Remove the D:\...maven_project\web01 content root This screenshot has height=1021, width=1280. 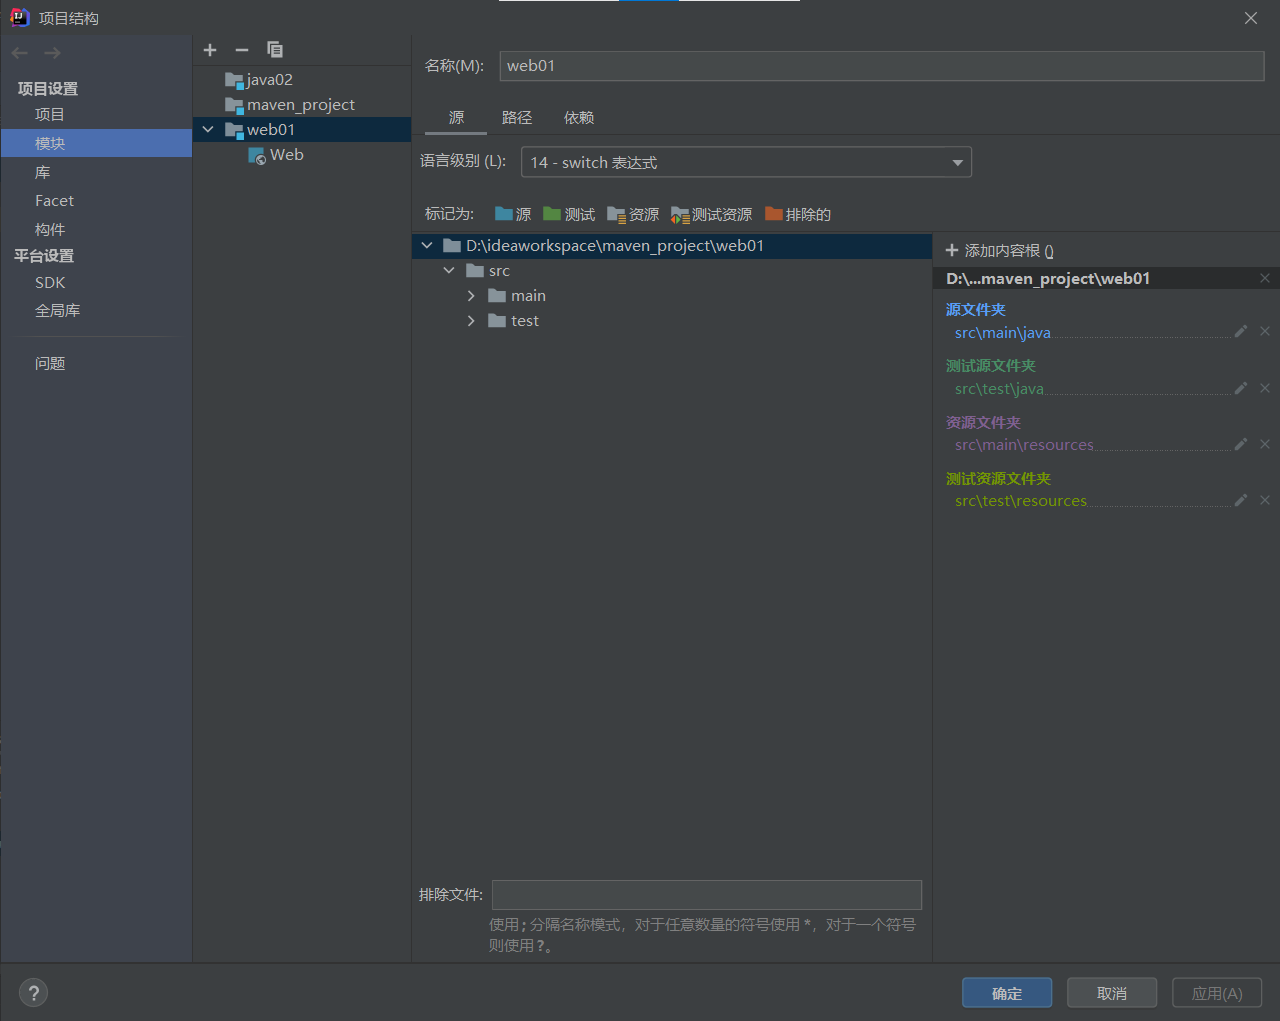coord(1265,278)
